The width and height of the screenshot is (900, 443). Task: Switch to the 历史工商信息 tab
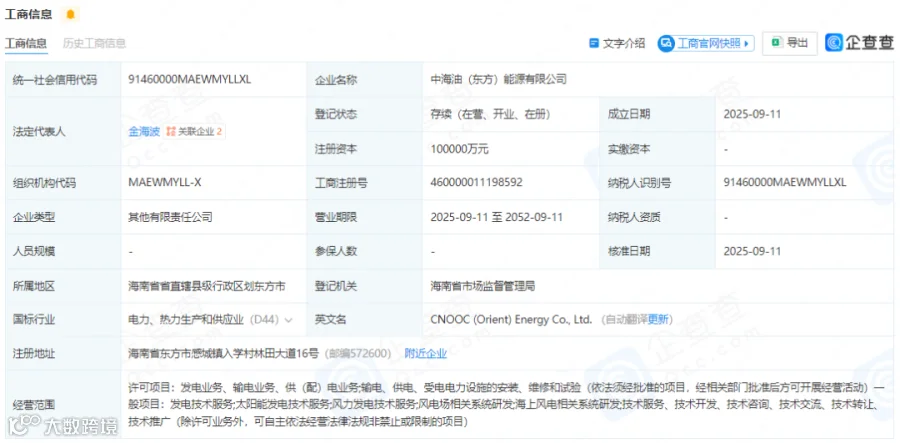pos(94,43)
